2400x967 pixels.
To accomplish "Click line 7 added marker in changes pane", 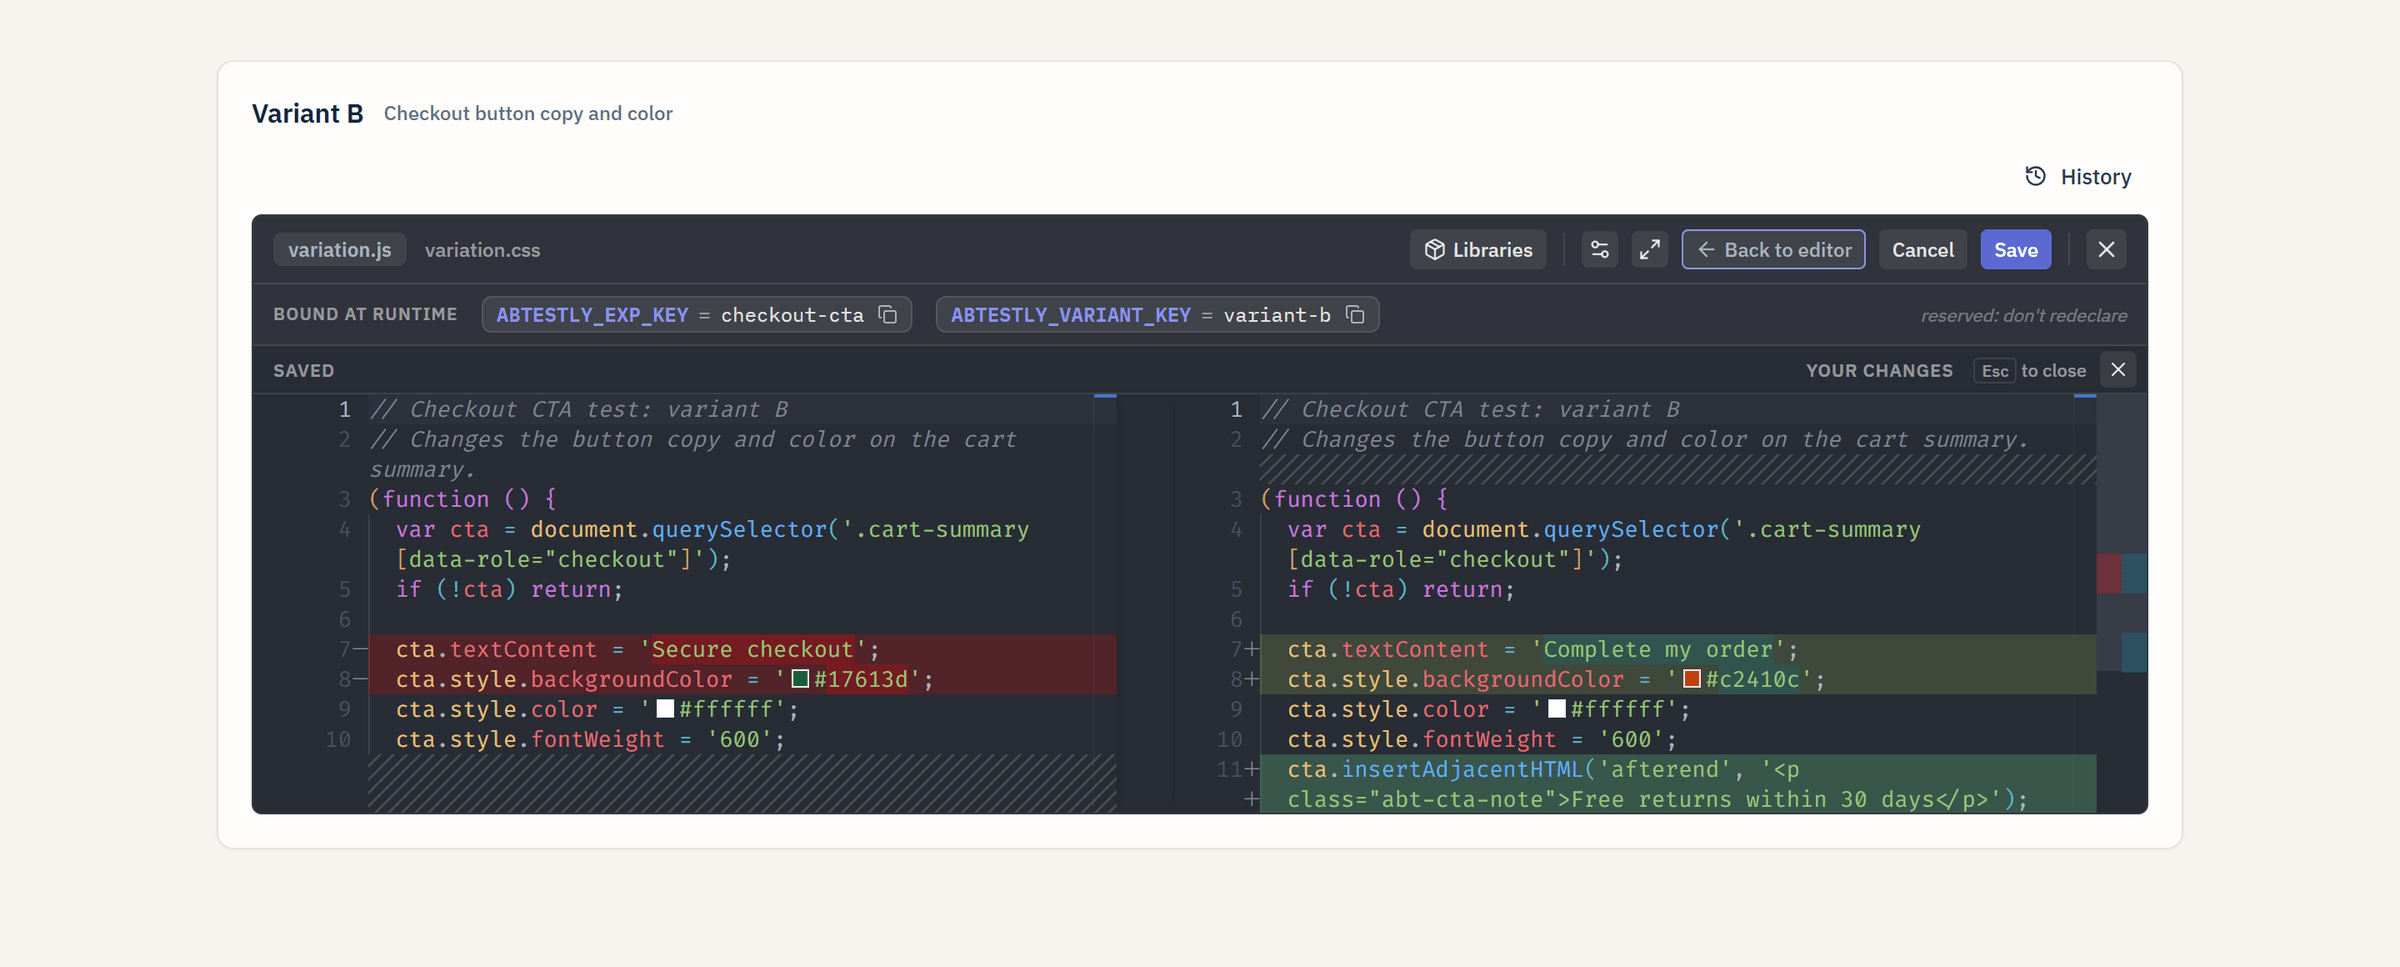I will coord(1252,649).
